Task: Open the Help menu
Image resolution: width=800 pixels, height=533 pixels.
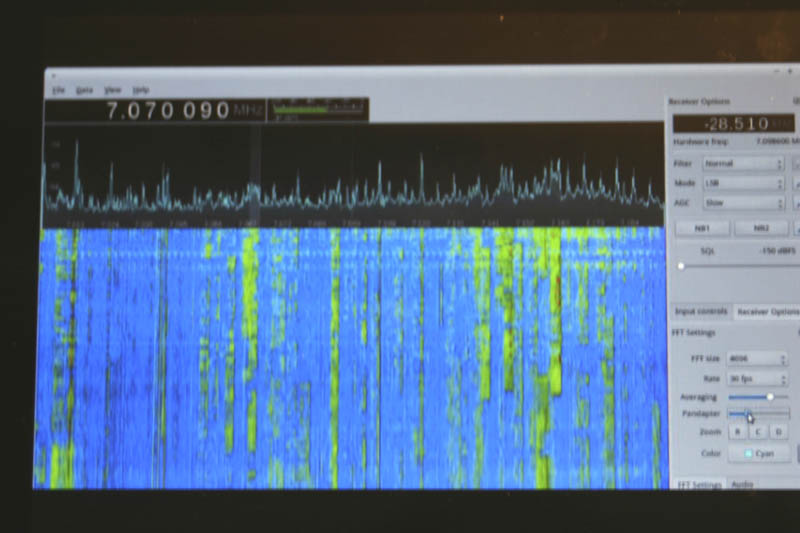Action: (141, 90)
